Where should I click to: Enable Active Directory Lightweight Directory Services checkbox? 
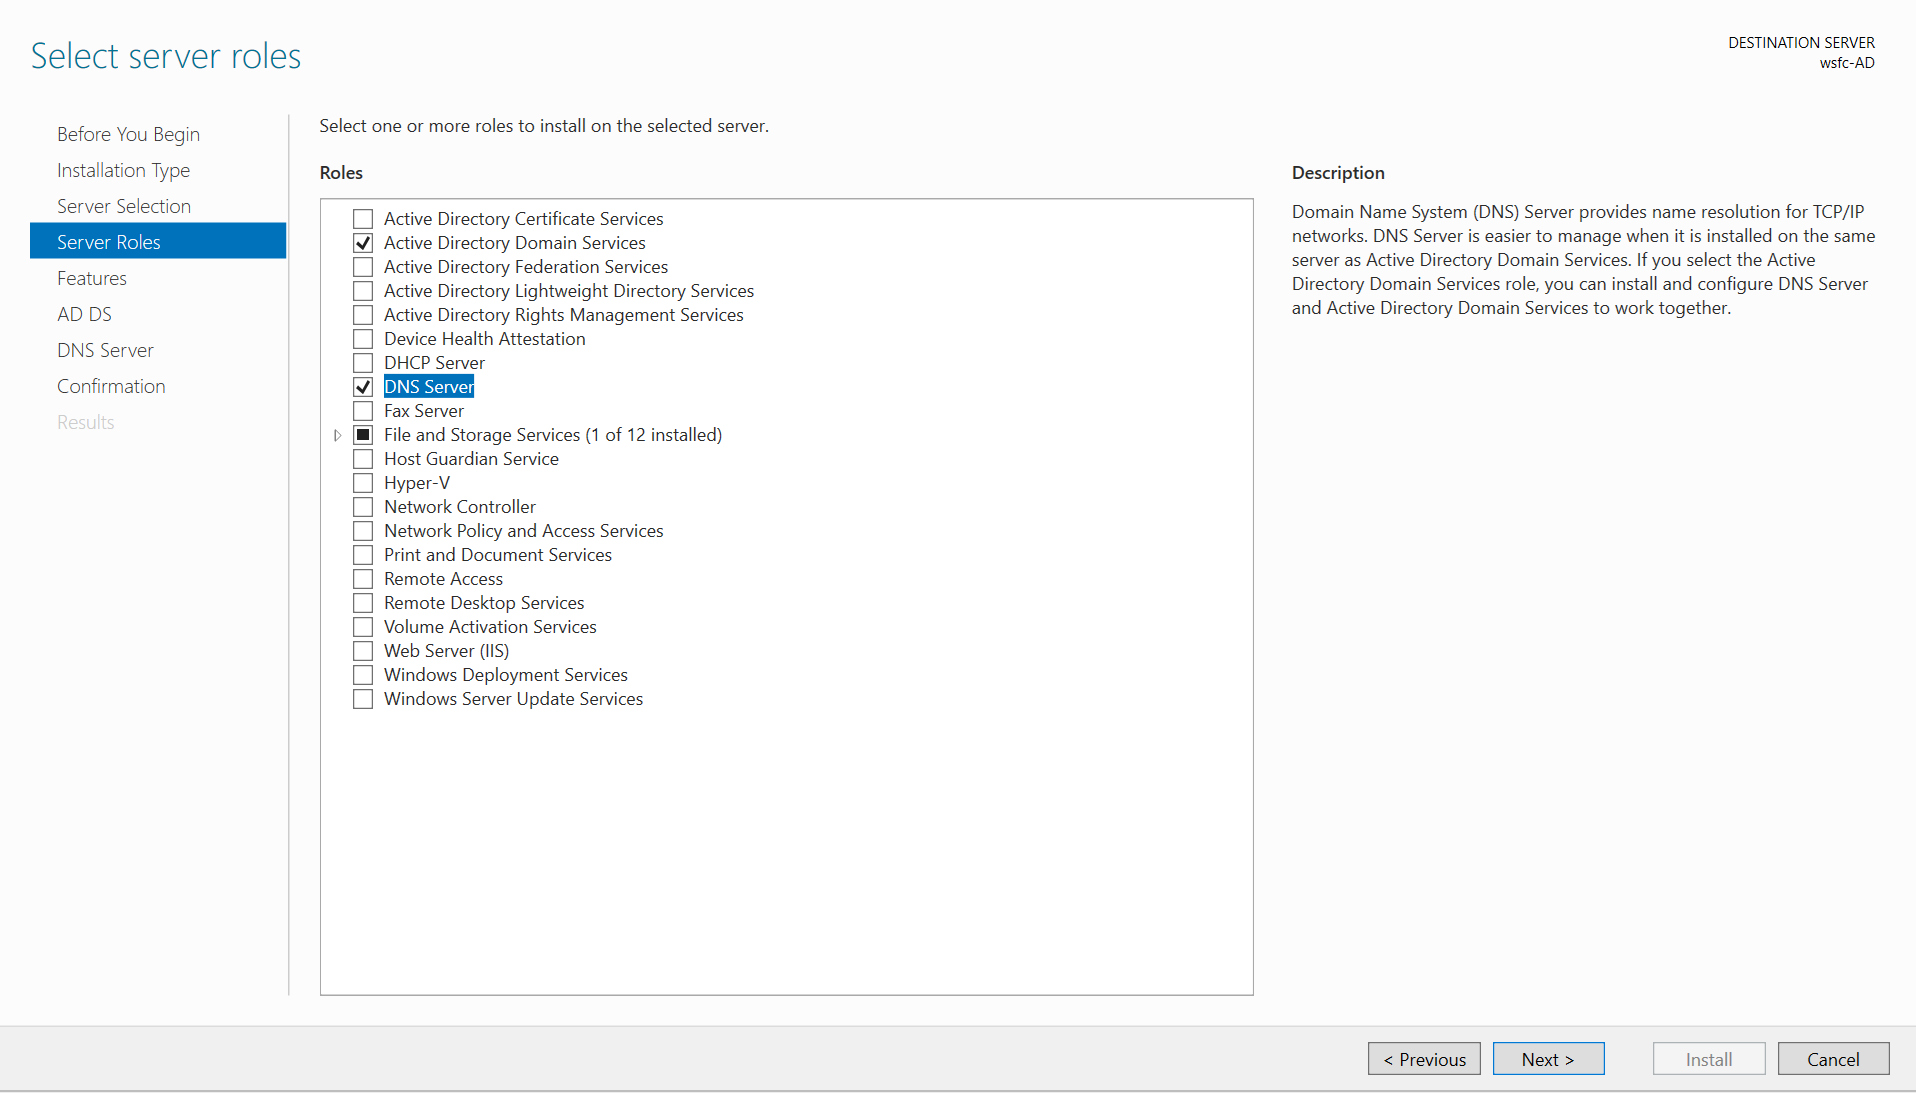coord(363,291)
